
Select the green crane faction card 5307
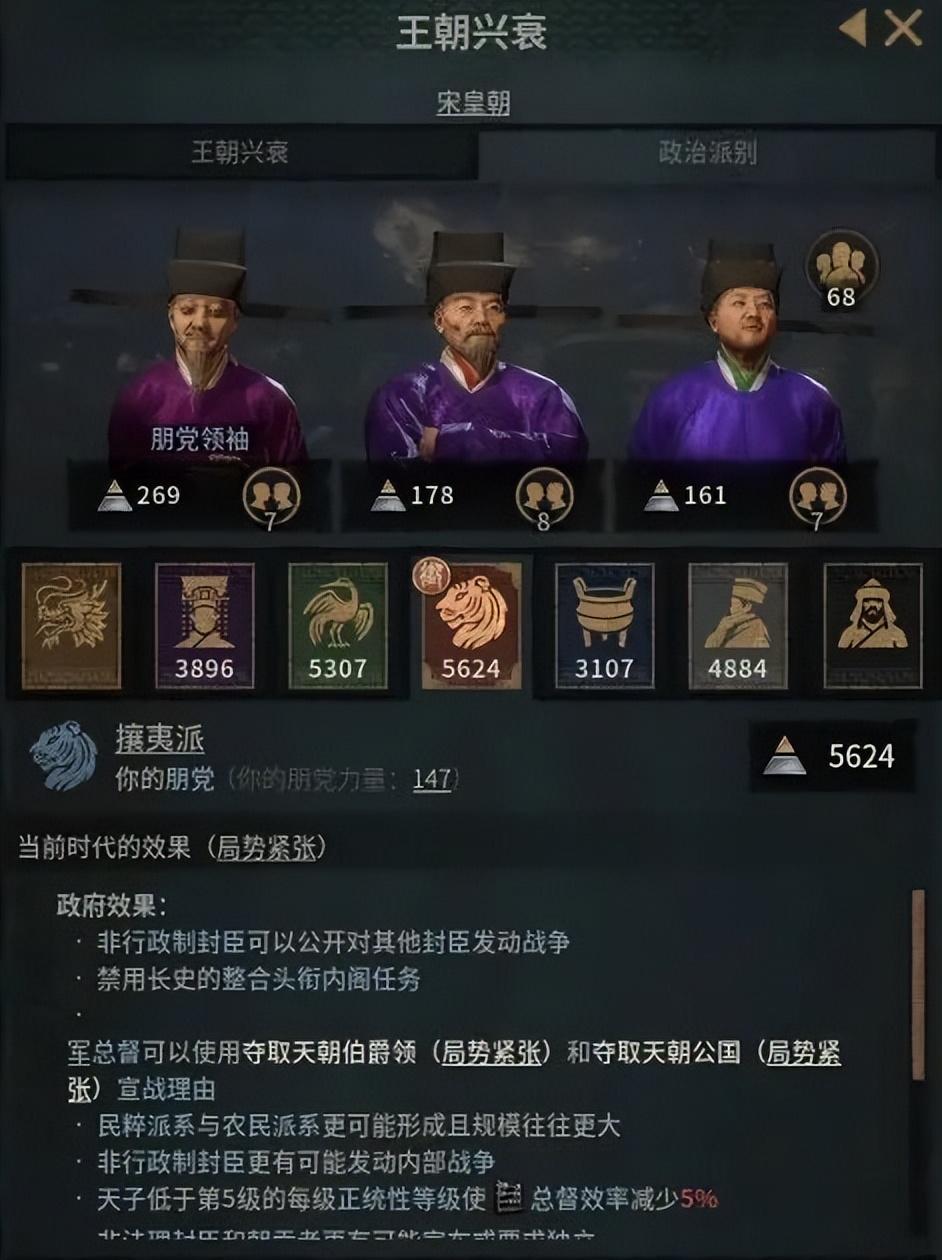(338, 626)
